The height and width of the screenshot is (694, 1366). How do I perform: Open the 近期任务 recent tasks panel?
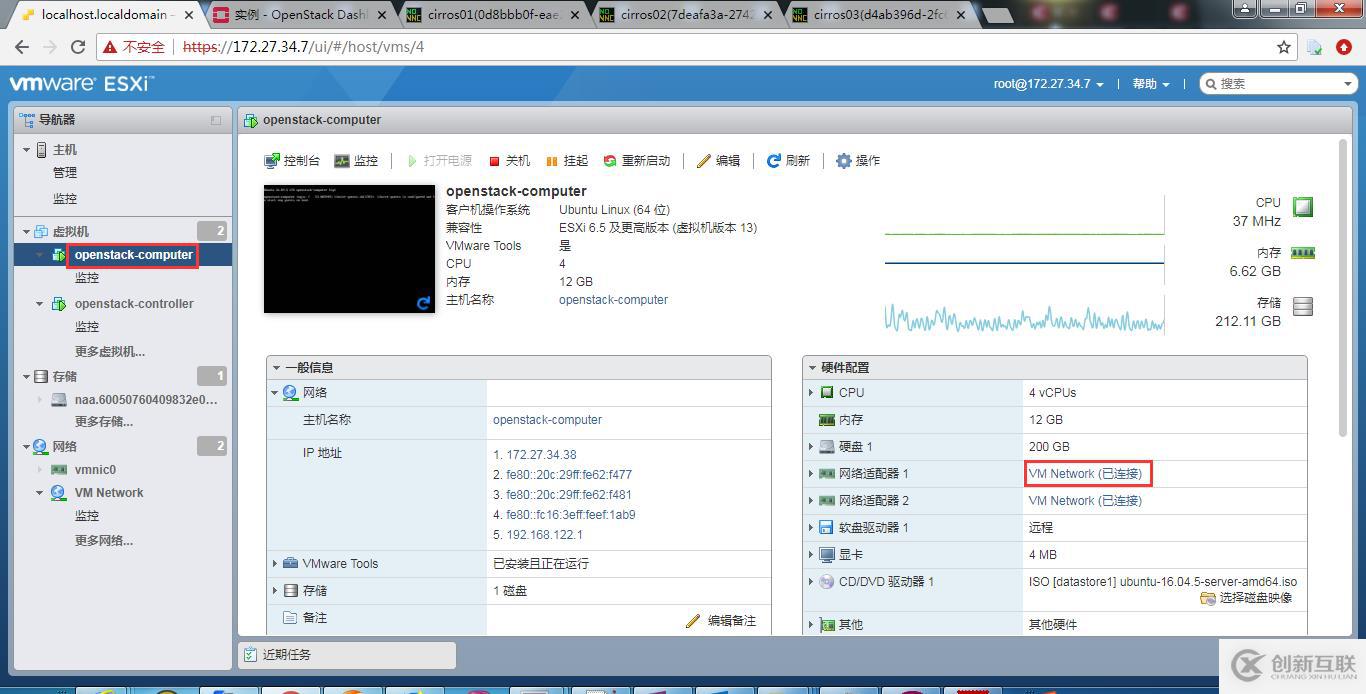[x=347, y=655]
